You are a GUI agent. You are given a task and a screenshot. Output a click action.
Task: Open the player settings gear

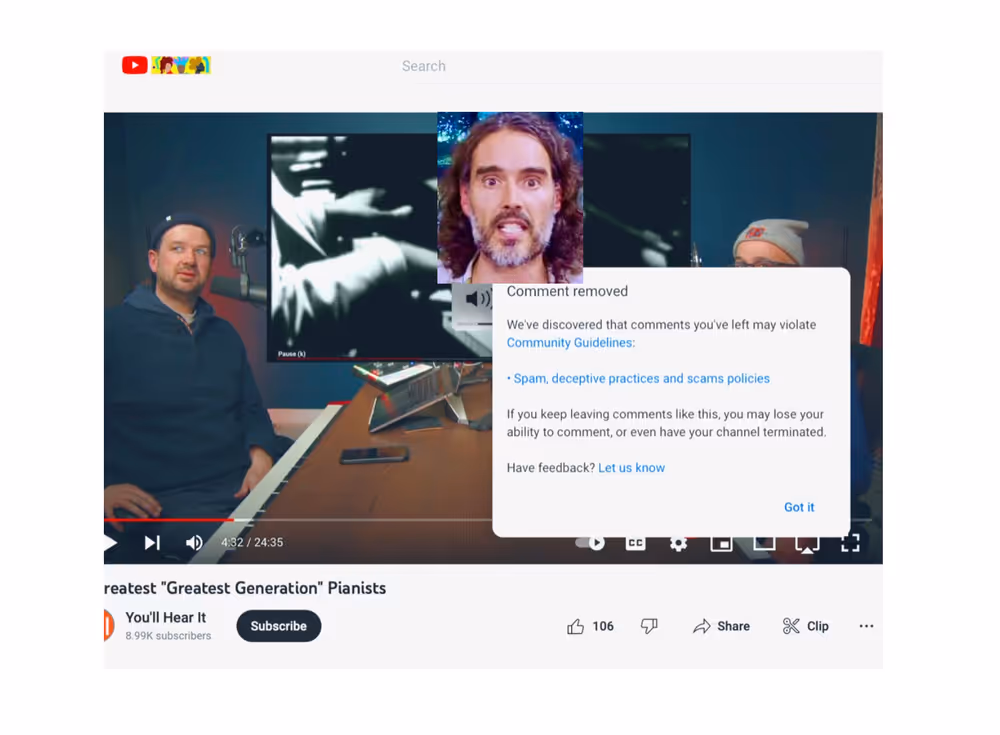tap(678, 543)
